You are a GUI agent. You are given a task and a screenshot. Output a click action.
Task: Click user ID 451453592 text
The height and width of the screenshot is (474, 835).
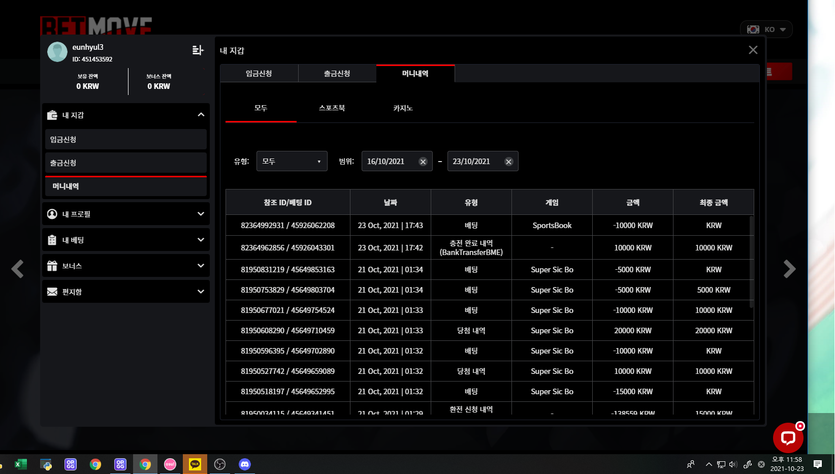point(92,59)
